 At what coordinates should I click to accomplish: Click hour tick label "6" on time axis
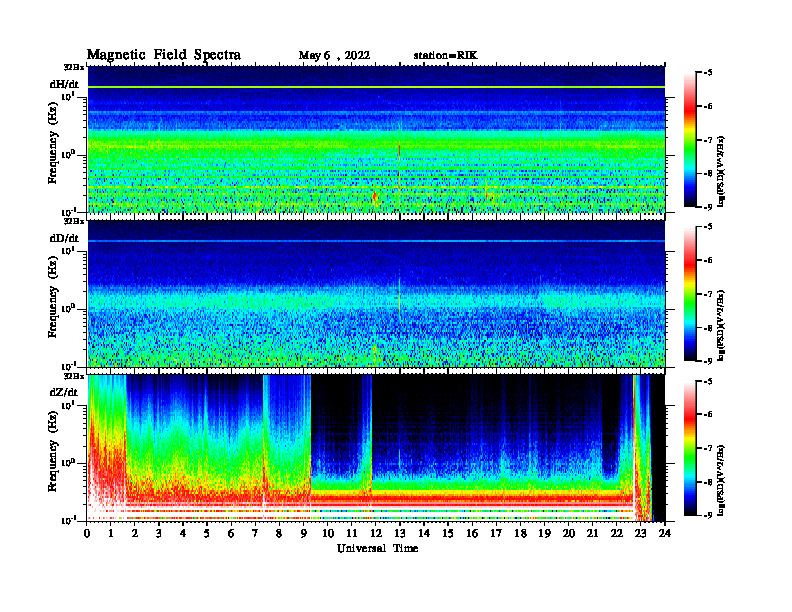point(231,533)
